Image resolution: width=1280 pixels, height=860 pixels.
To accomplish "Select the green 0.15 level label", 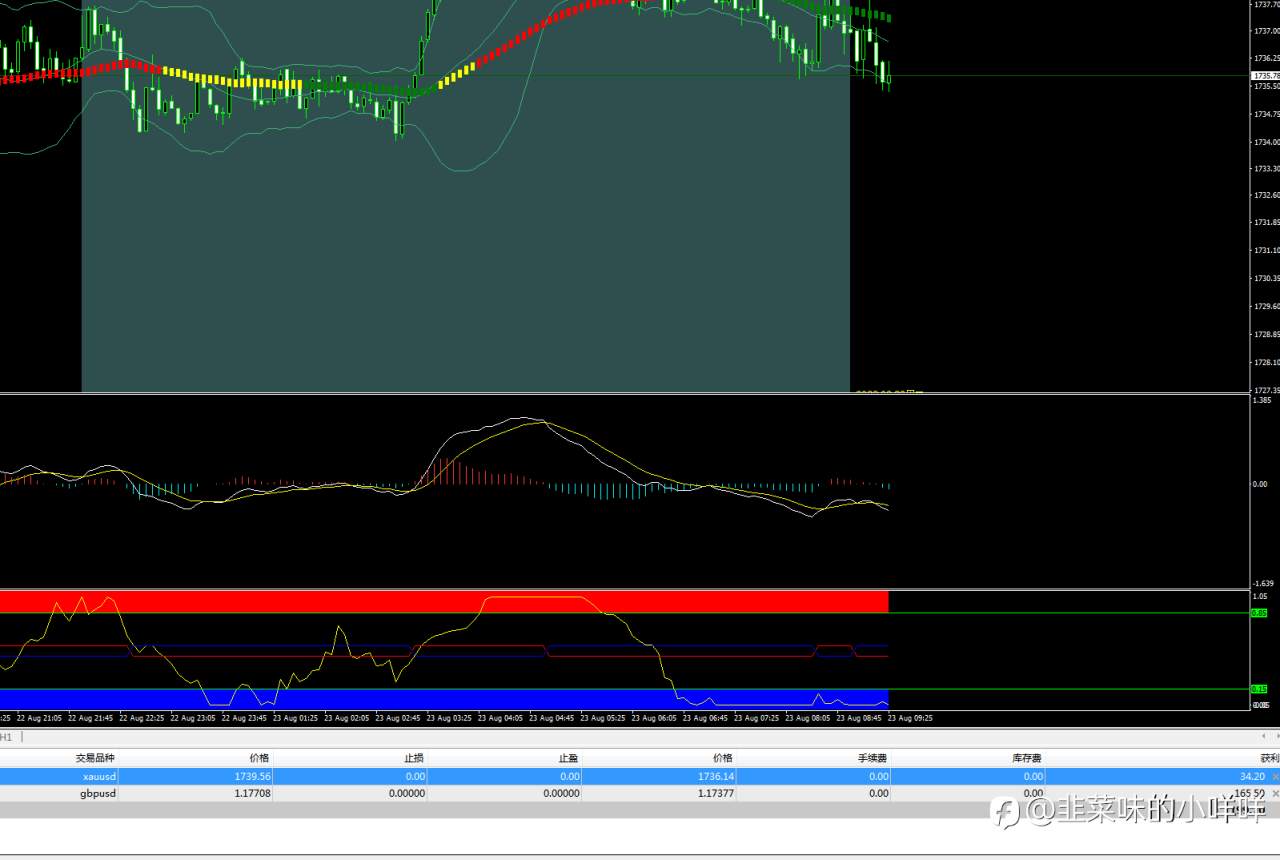I will point(1259,689).
